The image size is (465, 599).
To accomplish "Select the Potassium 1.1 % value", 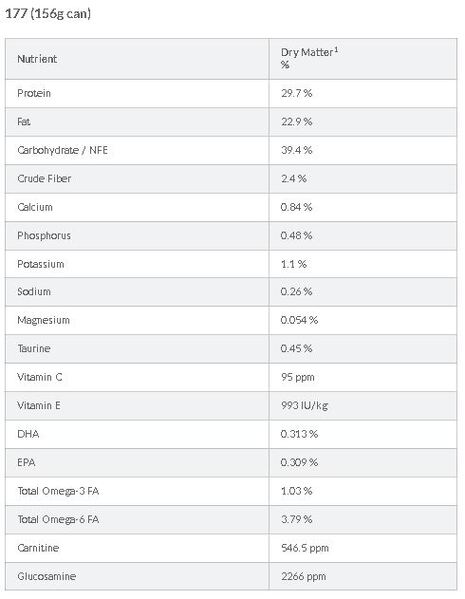I will pos(293,264).
